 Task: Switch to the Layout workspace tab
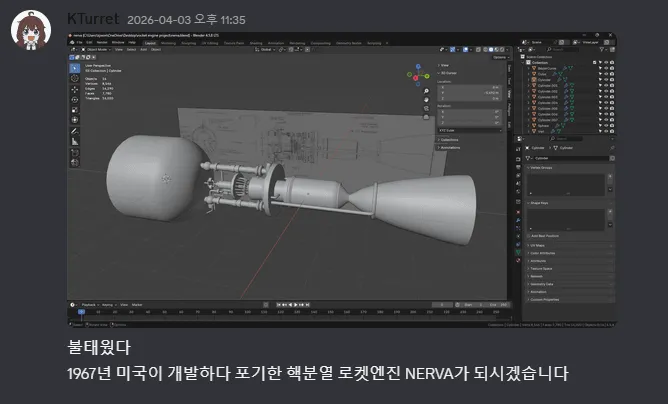point(150,43)
